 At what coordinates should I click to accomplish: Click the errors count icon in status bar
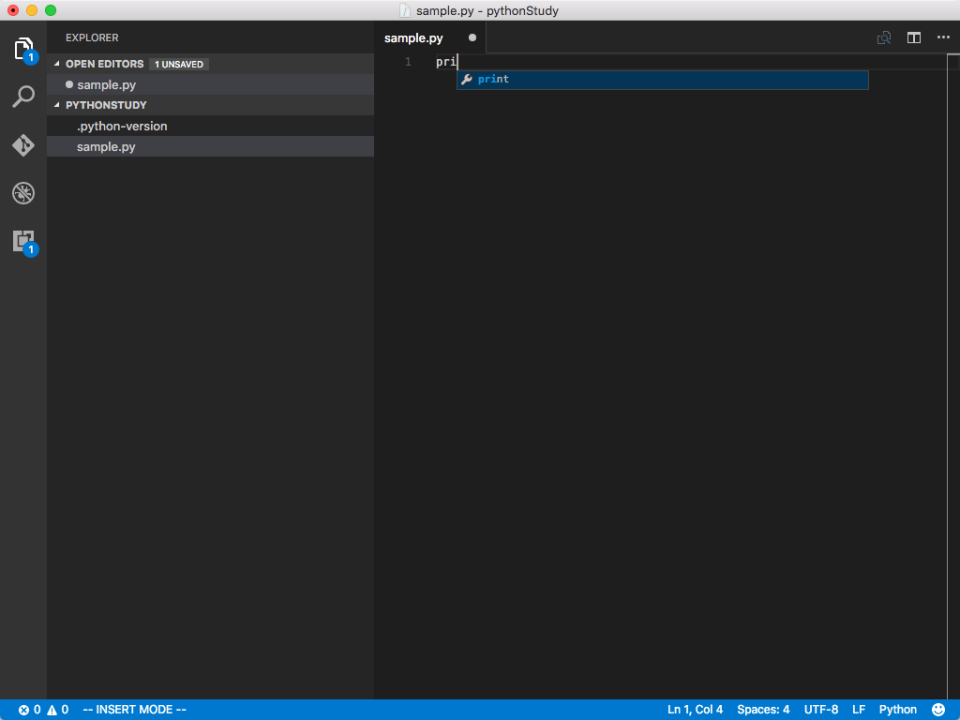[x=24, y=710]
